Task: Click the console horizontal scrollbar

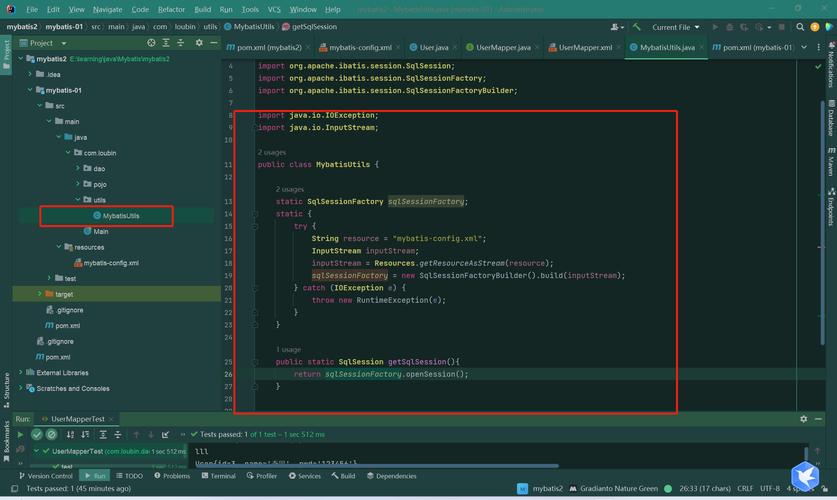Action: 377,466
